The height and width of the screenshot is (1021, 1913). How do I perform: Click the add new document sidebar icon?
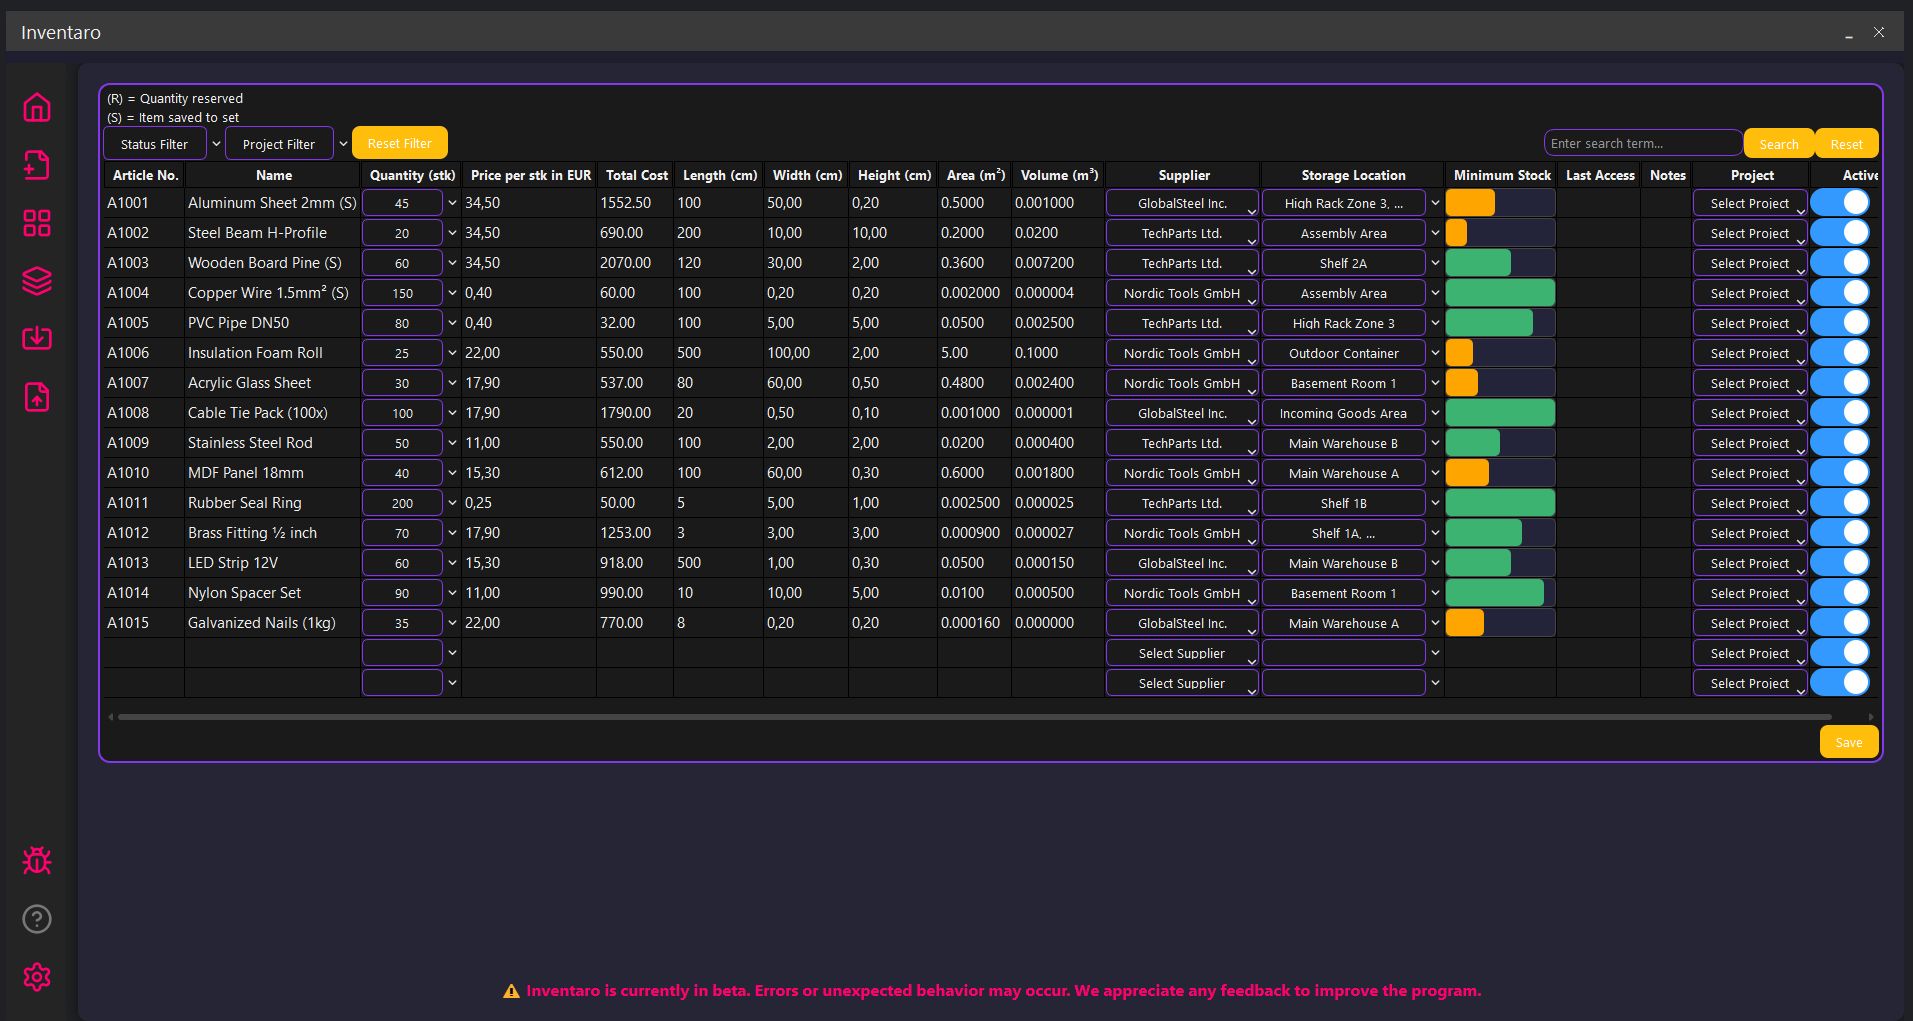pos(37,165)
